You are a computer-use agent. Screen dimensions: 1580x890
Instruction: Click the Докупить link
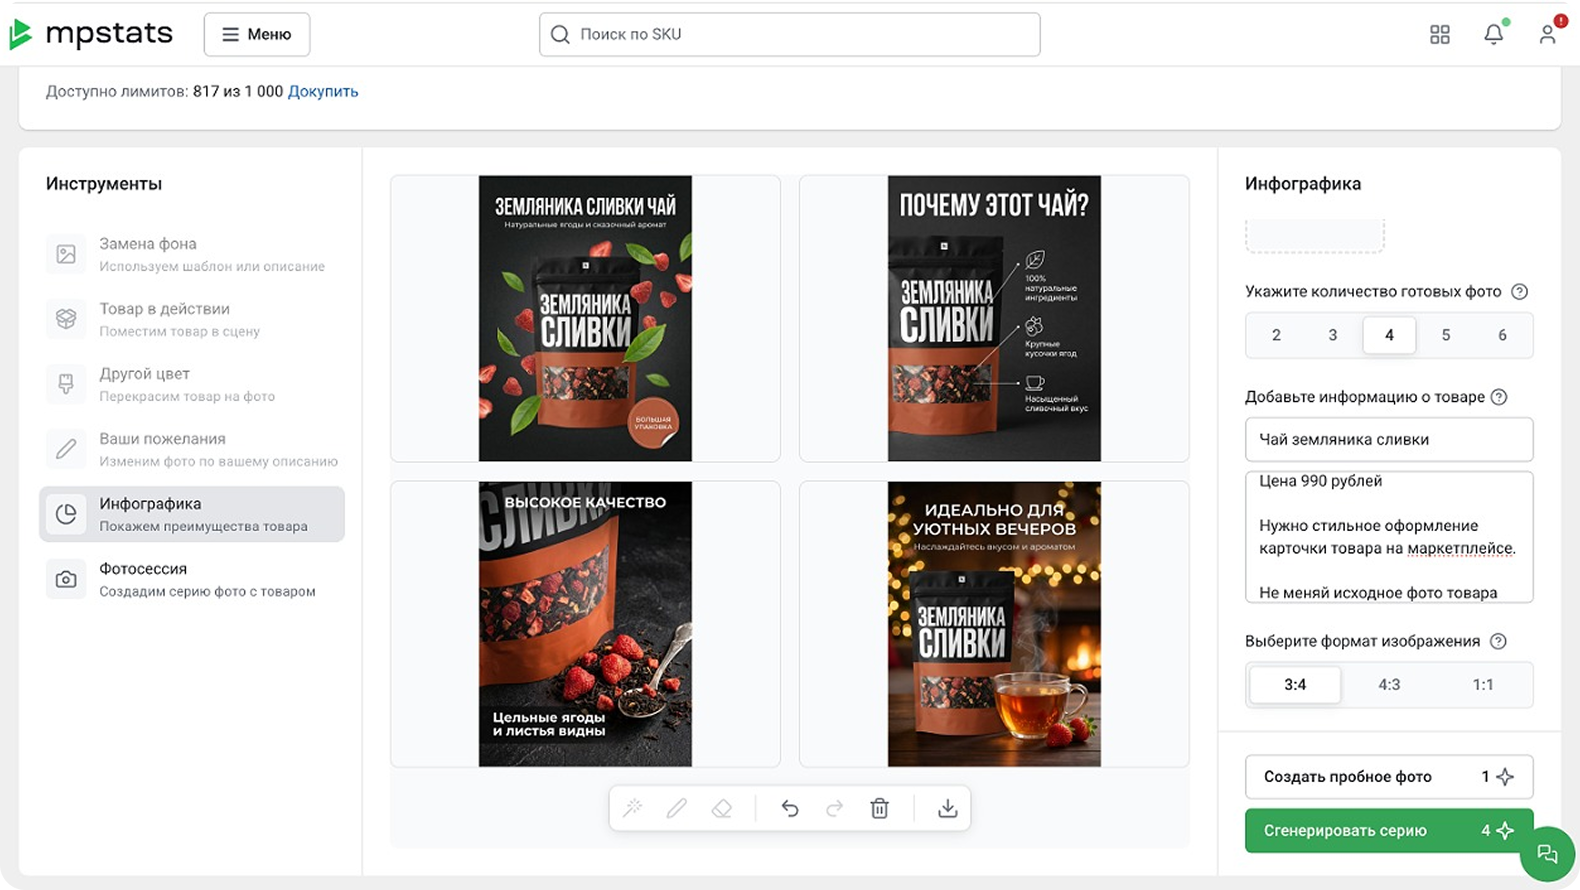tap(323, 92)
